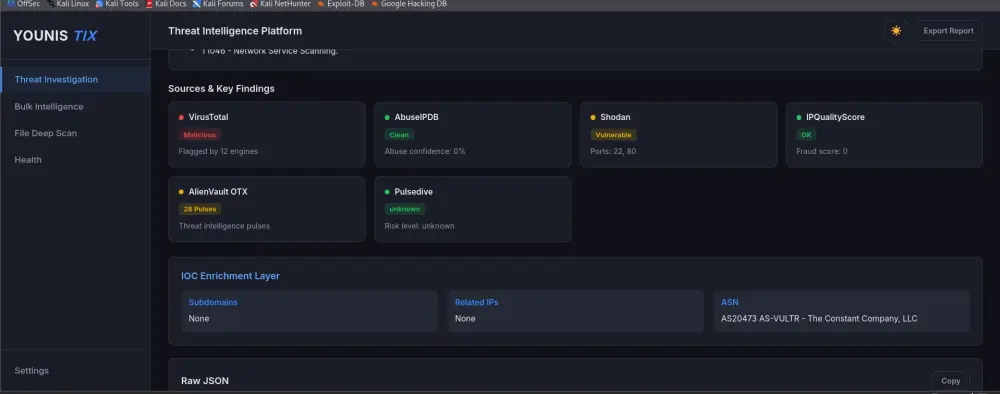This screenshot has width=1000, height=394.
Task: Click 'Risk level: unknown' text
Action: click(x=419, y=226)
